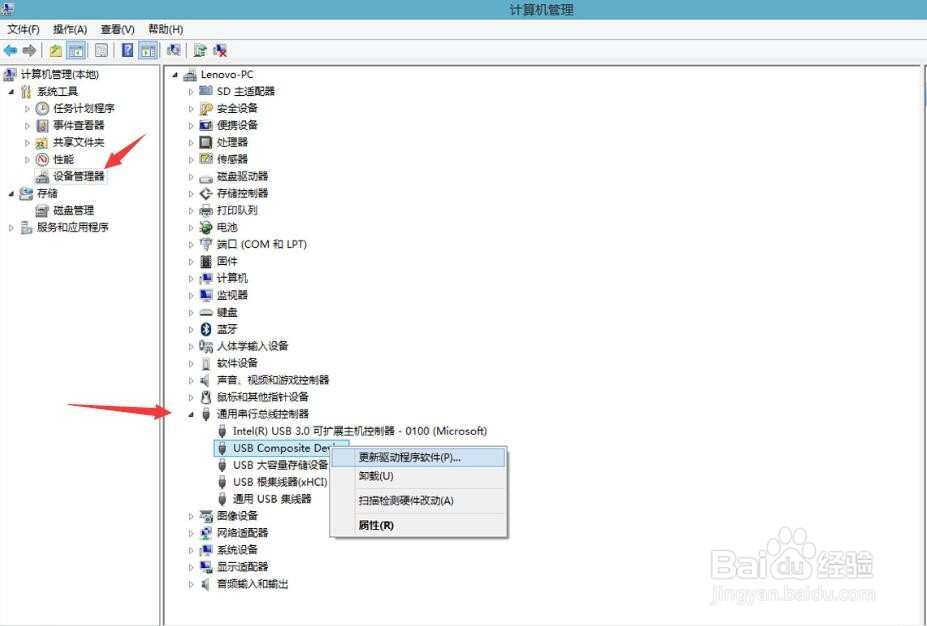Toggle the console tree pane icon
This screenshot has height=626, width=927.
(76, 50)
